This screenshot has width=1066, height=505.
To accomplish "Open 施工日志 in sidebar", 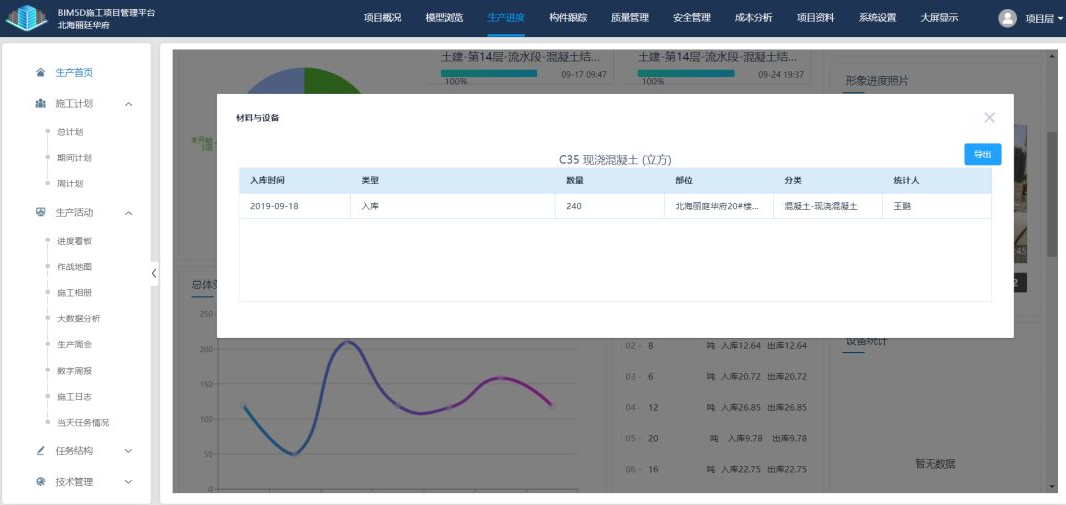I will [x=74, y=396].
